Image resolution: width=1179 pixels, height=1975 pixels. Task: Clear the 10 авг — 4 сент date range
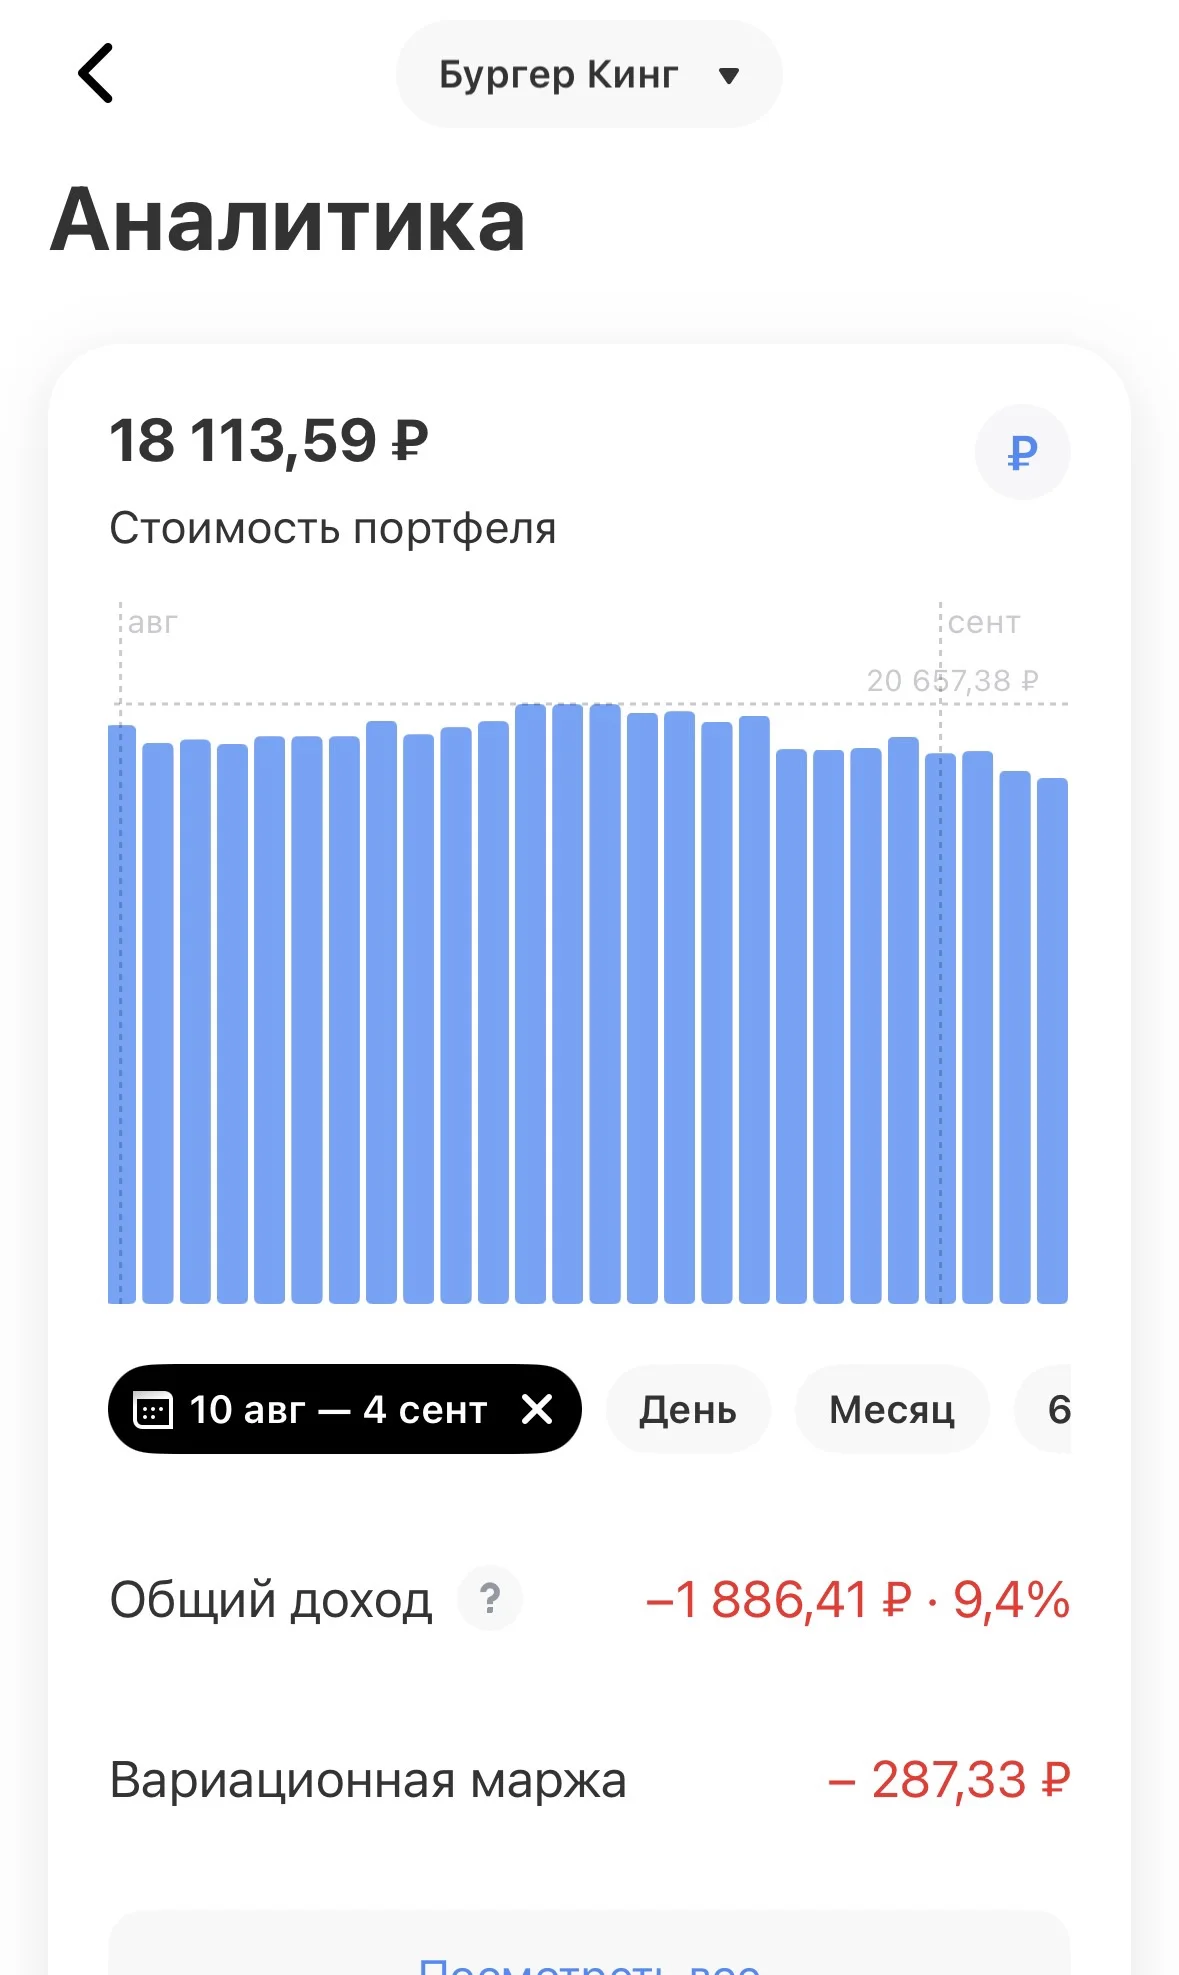[537, 1409]
